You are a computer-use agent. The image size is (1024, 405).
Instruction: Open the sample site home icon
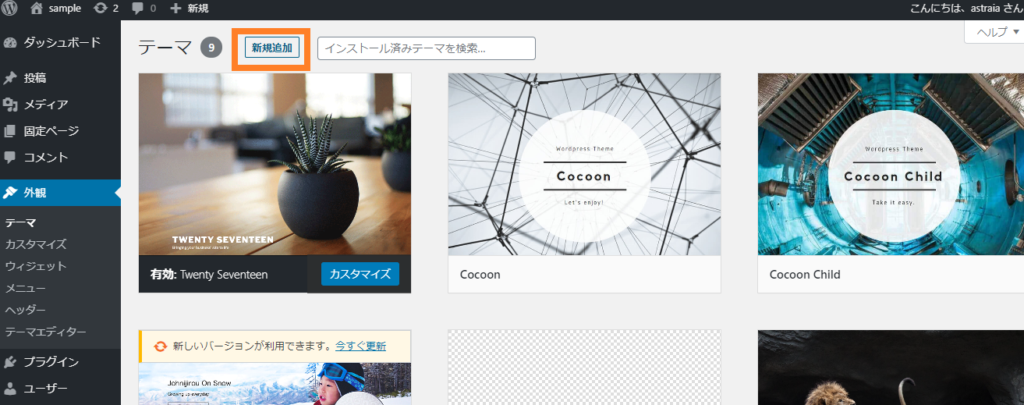point(37,9)
